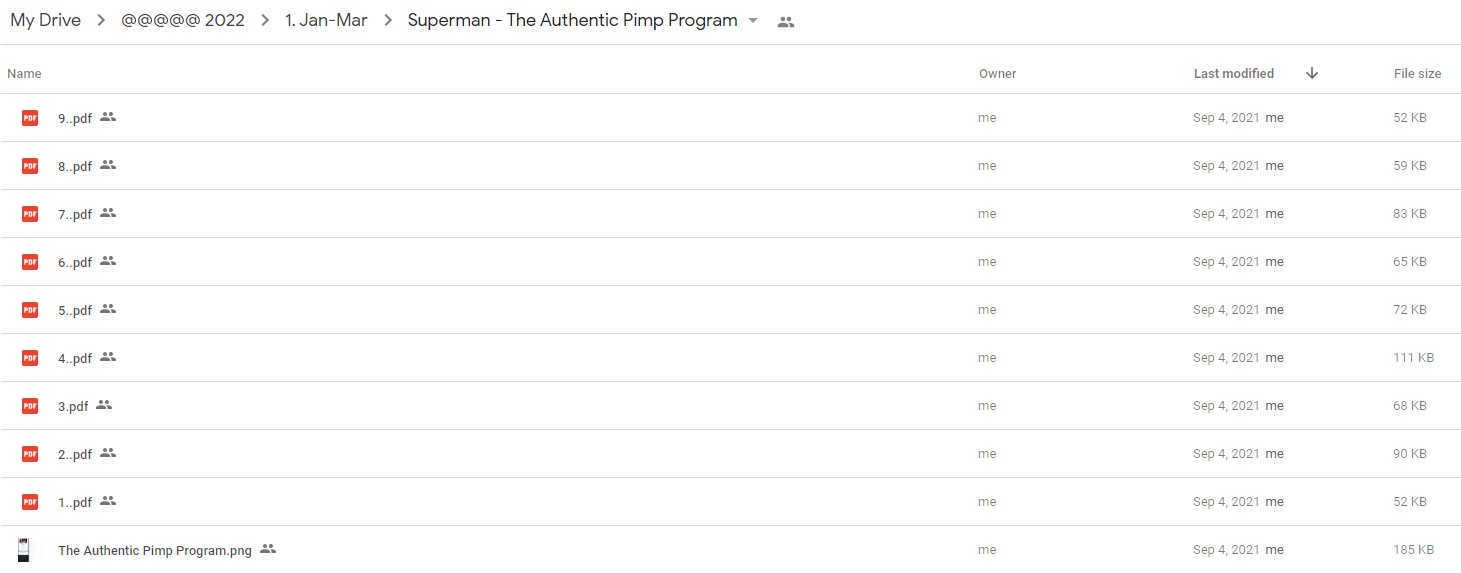Navigate to 1. Jan-Mar breadcrumb folder
The image size is (1461, 573).
pos(326,21)
